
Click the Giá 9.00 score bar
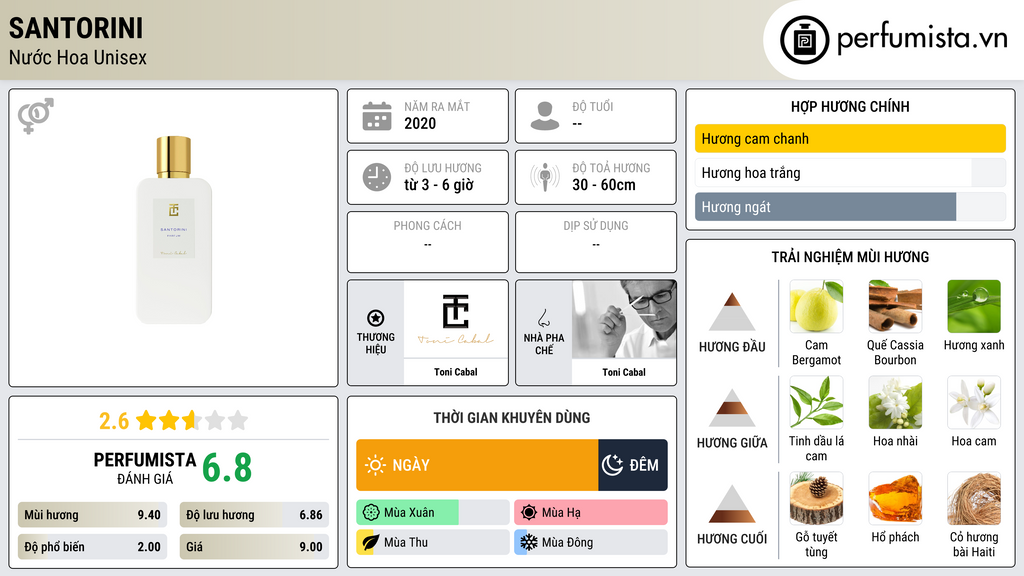(x=254, y=547)
